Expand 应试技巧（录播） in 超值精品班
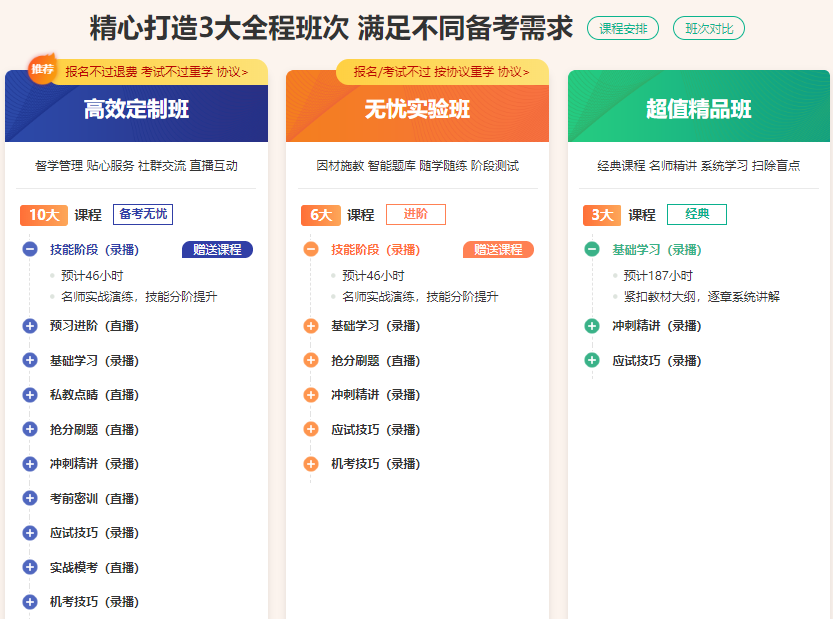 click(x=592, y=360)
